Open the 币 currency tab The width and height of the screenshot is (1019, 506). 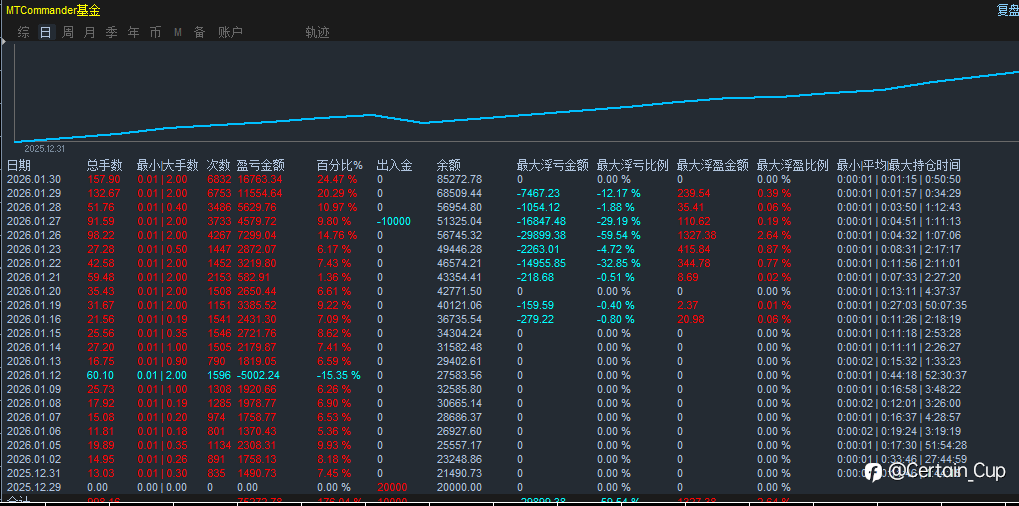155,32
